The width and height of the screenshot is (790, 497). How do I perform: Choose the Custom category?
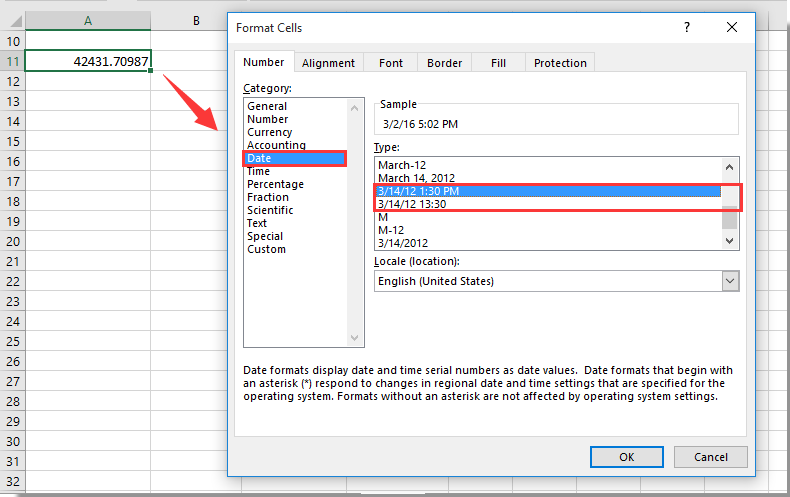click(x=266, y=249)
